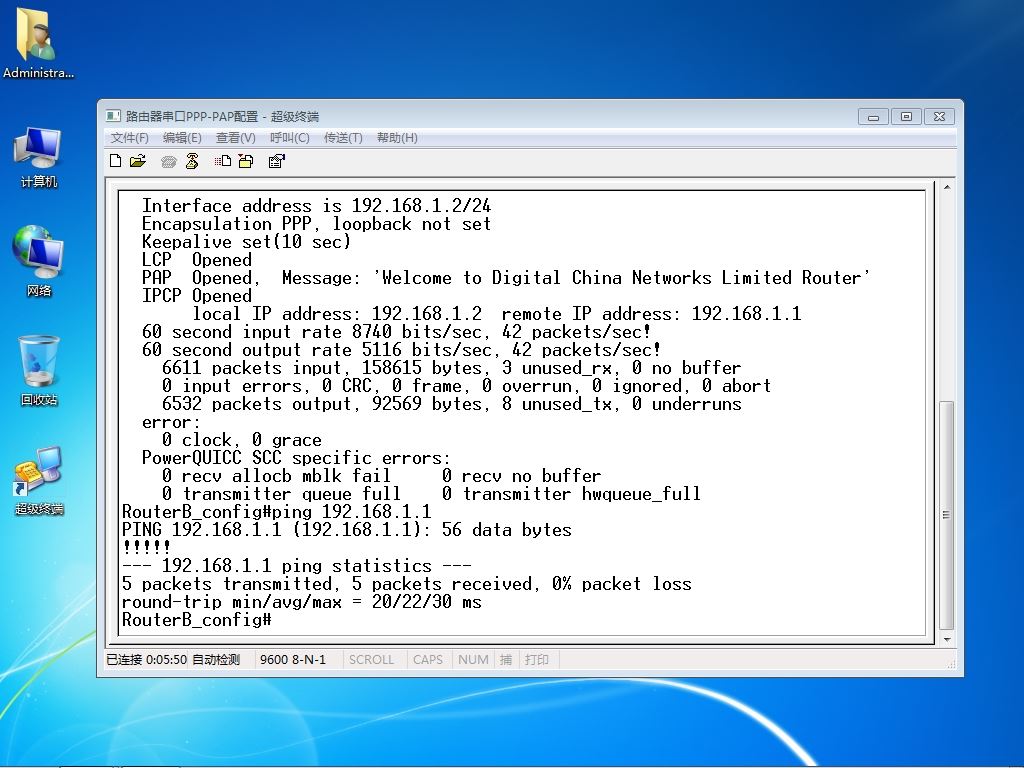This screenshot has width=1024, height=768.
Task: Click the Open file toolbar icon
Action: coord(138,161)
